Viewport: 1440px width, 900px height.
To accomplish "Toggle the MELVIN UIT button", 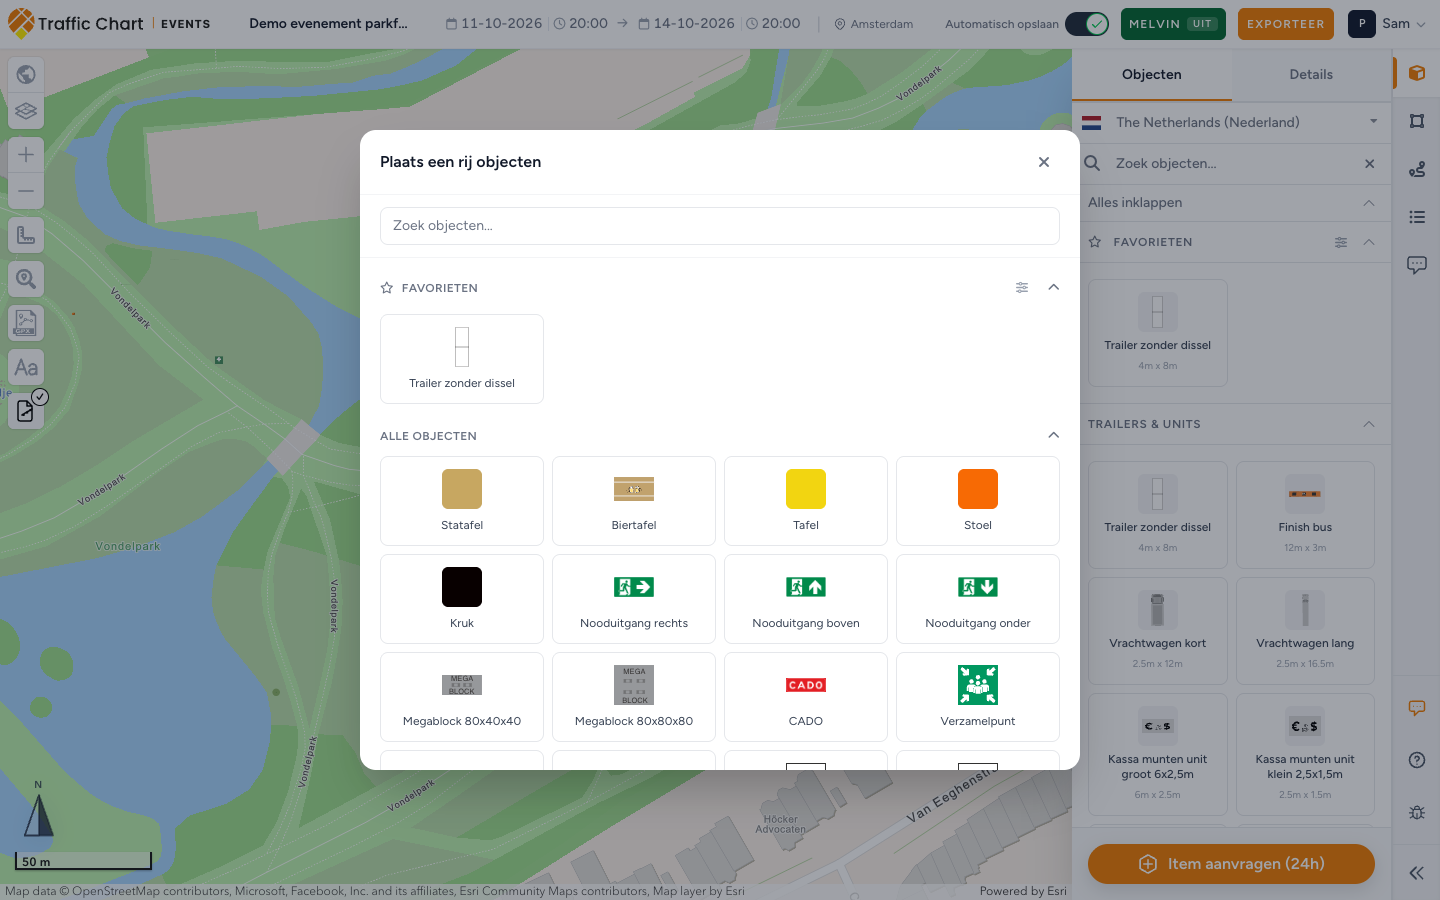I will click(1173, 24).
